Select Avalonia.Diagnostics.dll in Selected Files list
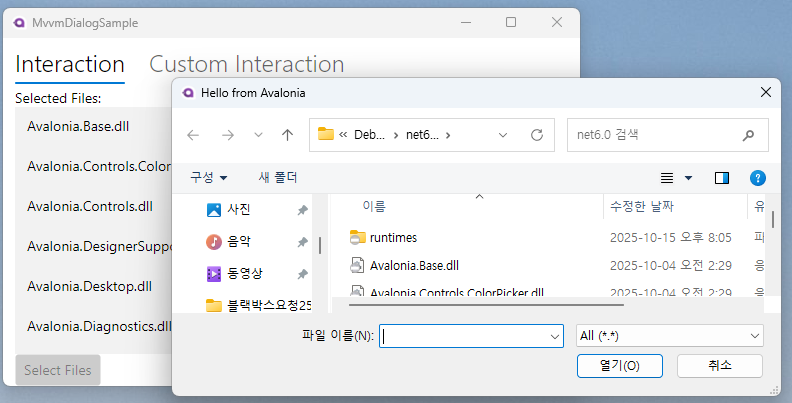 click(99, 326)
